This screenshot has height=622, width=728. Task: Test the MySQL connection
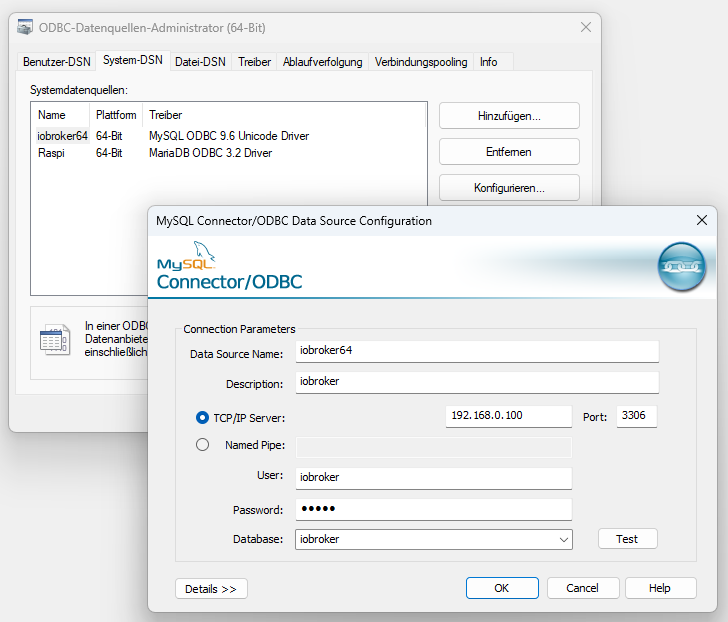click(x=627, y=539)
